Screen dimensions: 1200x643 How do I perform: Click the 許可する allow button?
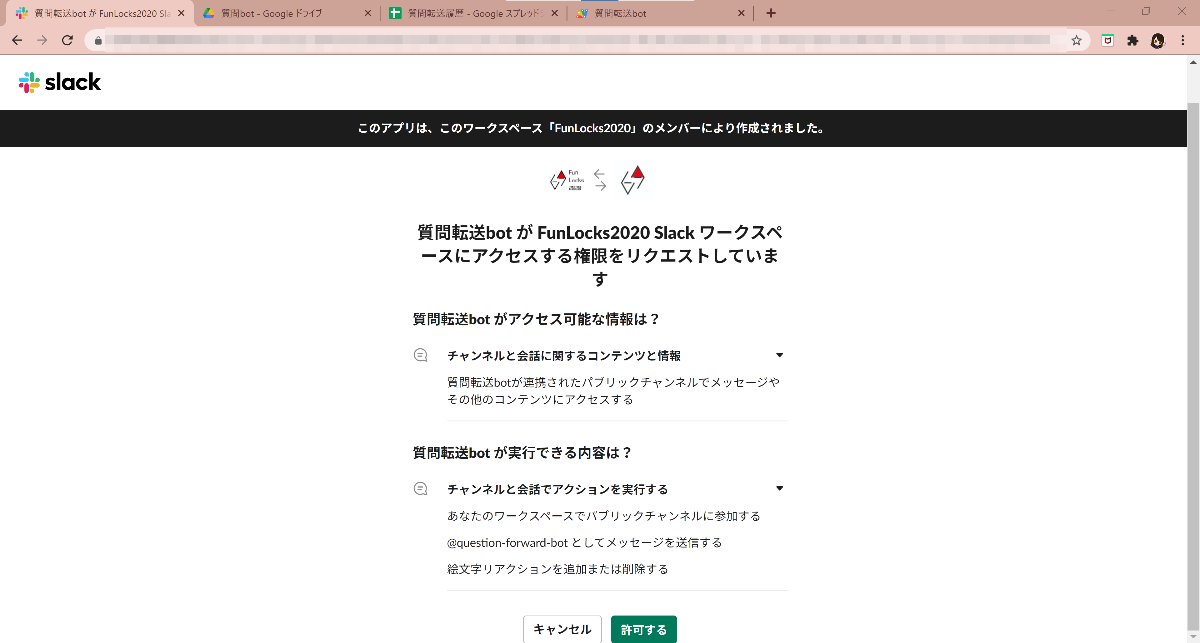tap(644, 629)
